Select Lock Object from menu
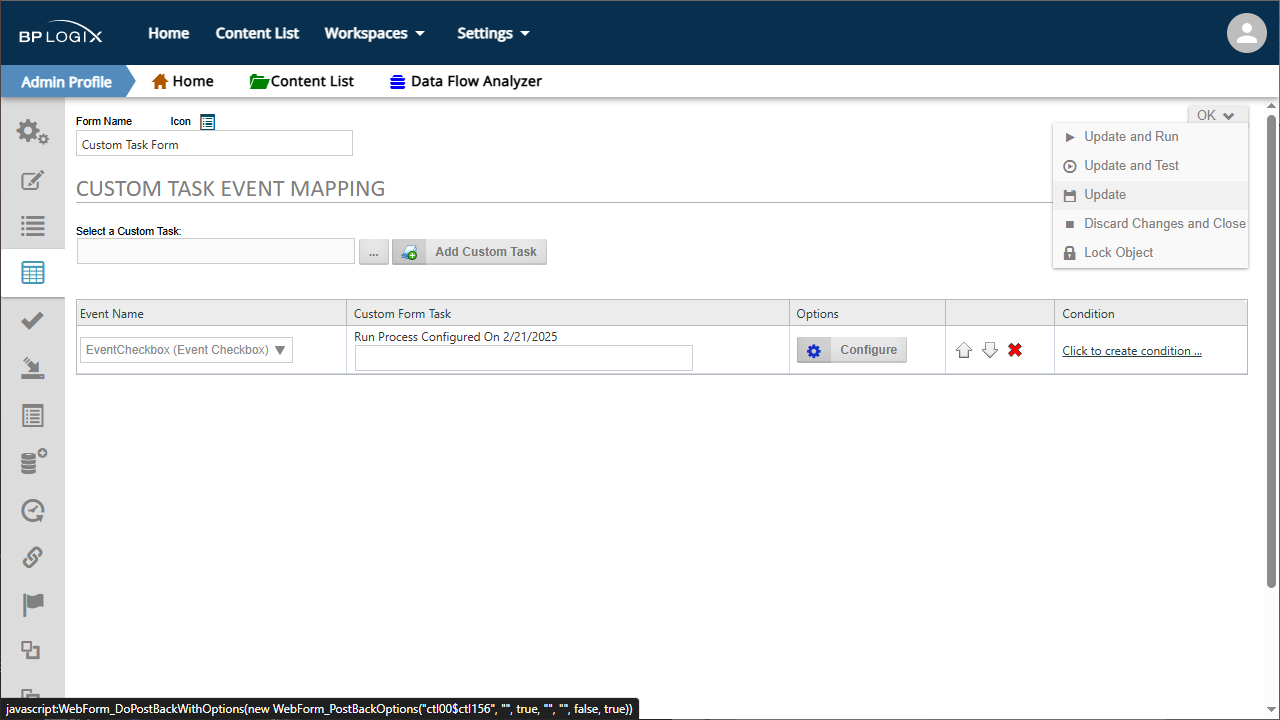 click(1150, 253)
